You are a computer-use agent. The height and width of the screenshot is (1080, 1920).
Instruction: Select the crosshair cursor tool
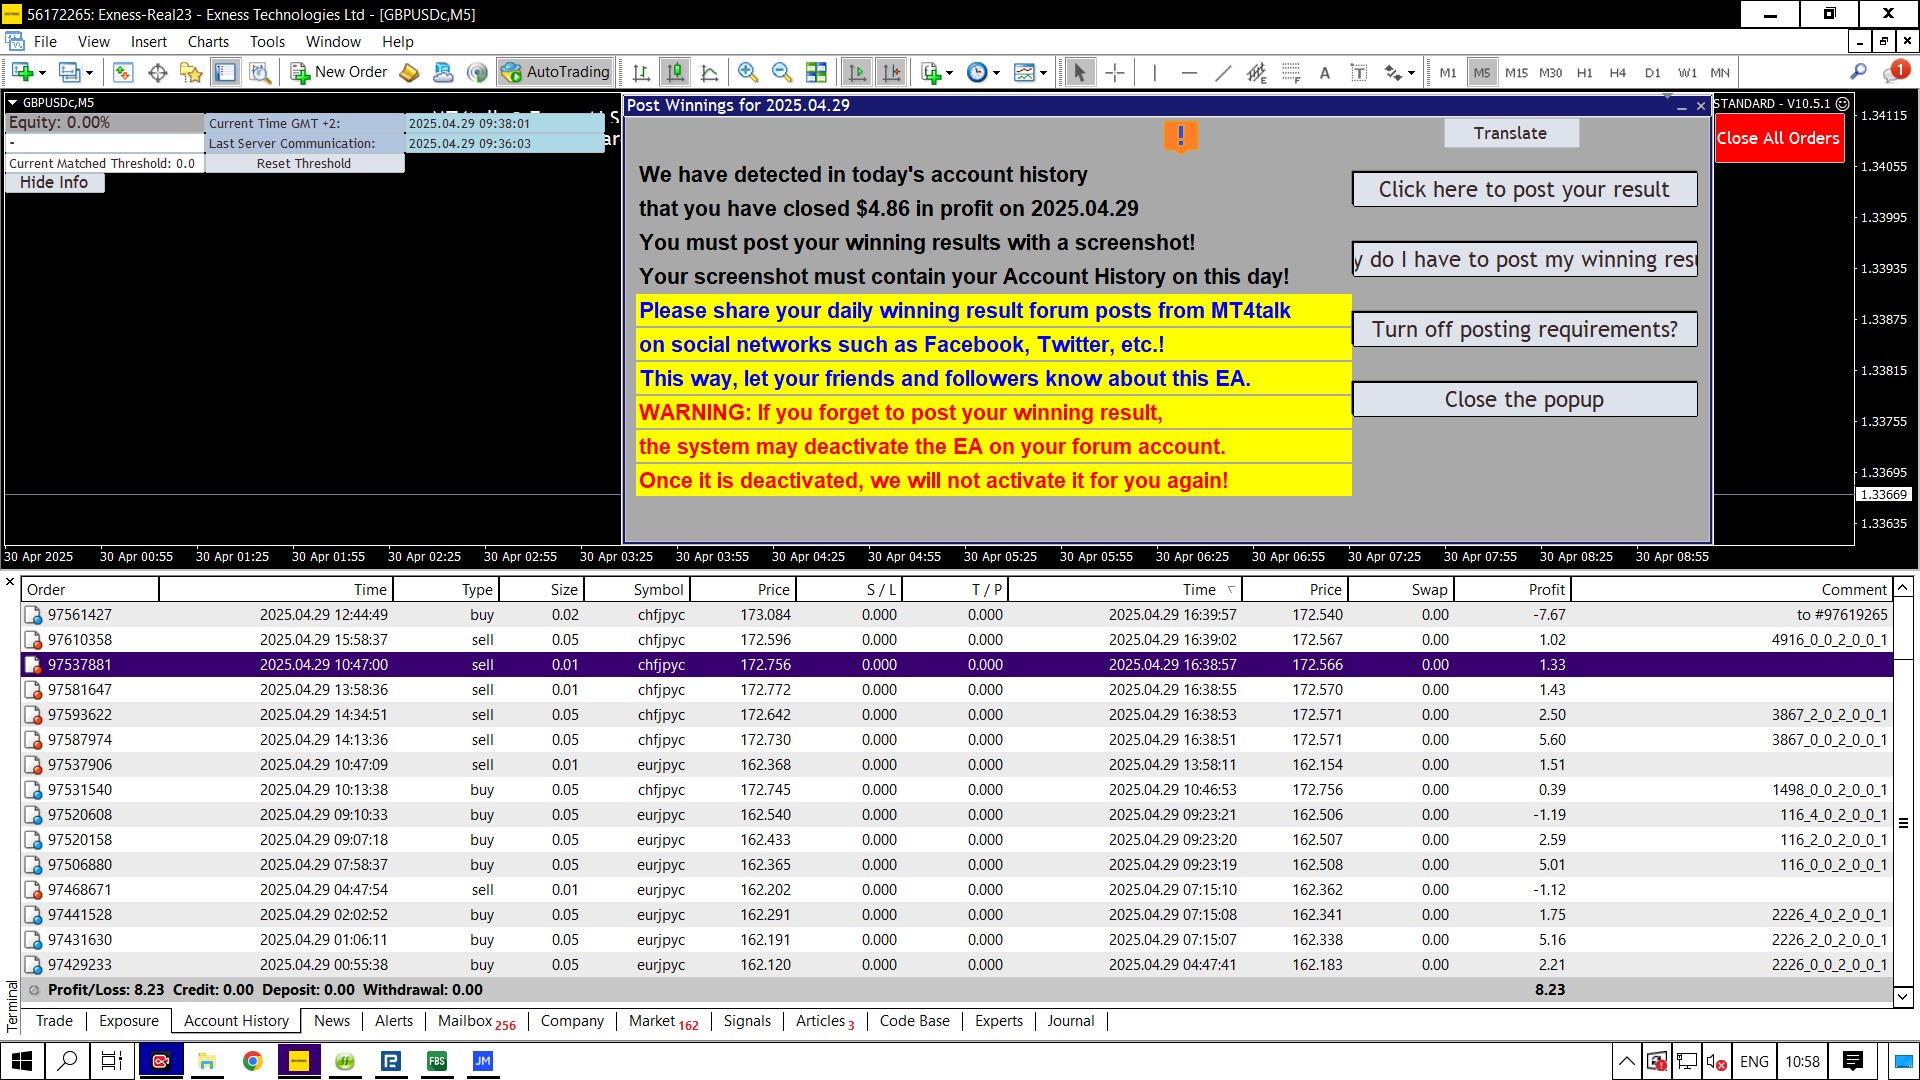(1115, 72)
